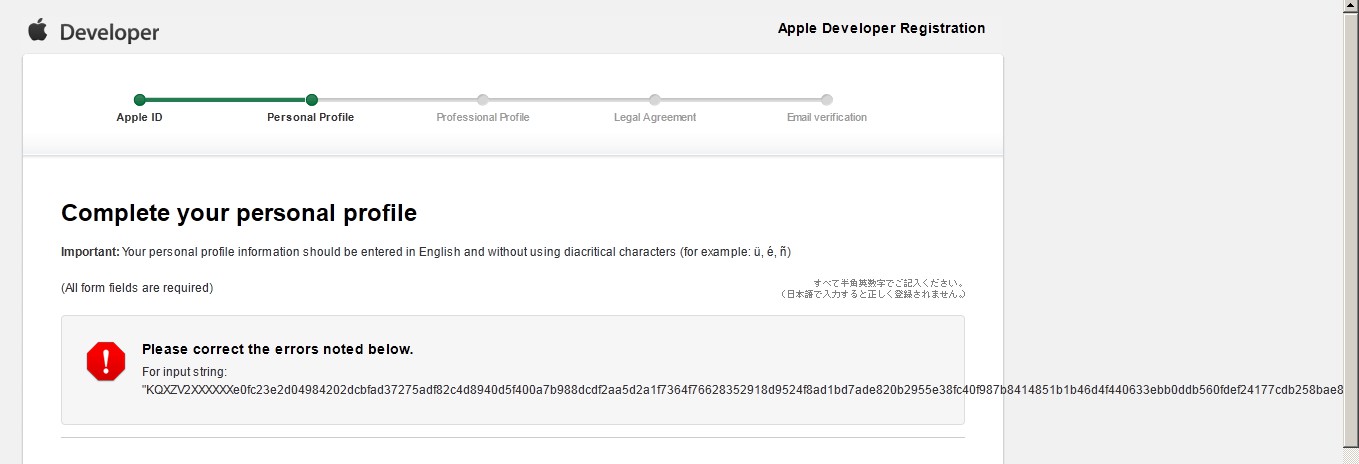Click Please correct the errors message

(278, 349)
